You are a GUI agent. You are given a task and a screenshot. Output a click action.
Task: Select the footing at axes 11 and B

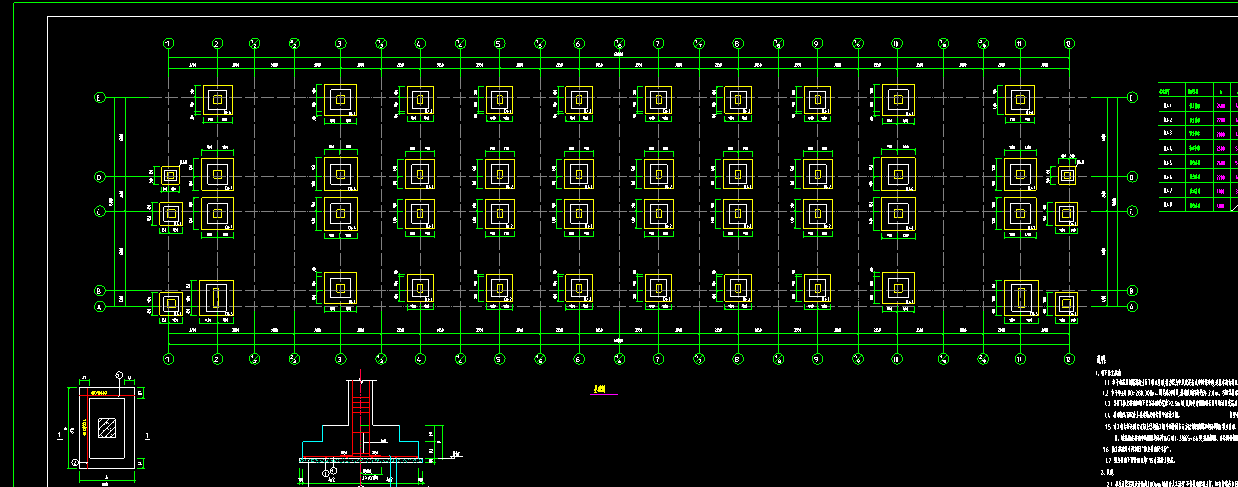click(x=1020, y=296)
